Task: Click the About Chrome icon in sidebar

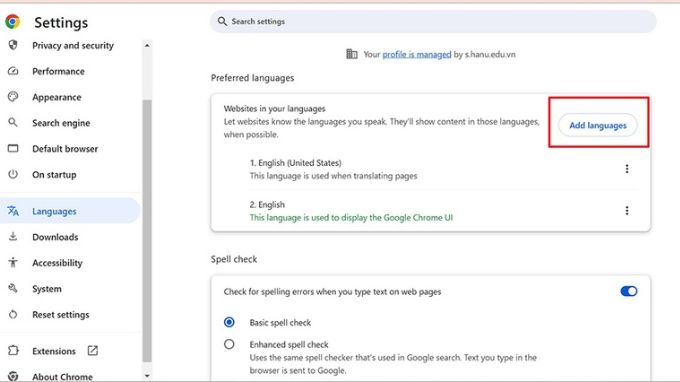Action: (x=13, y=376)
